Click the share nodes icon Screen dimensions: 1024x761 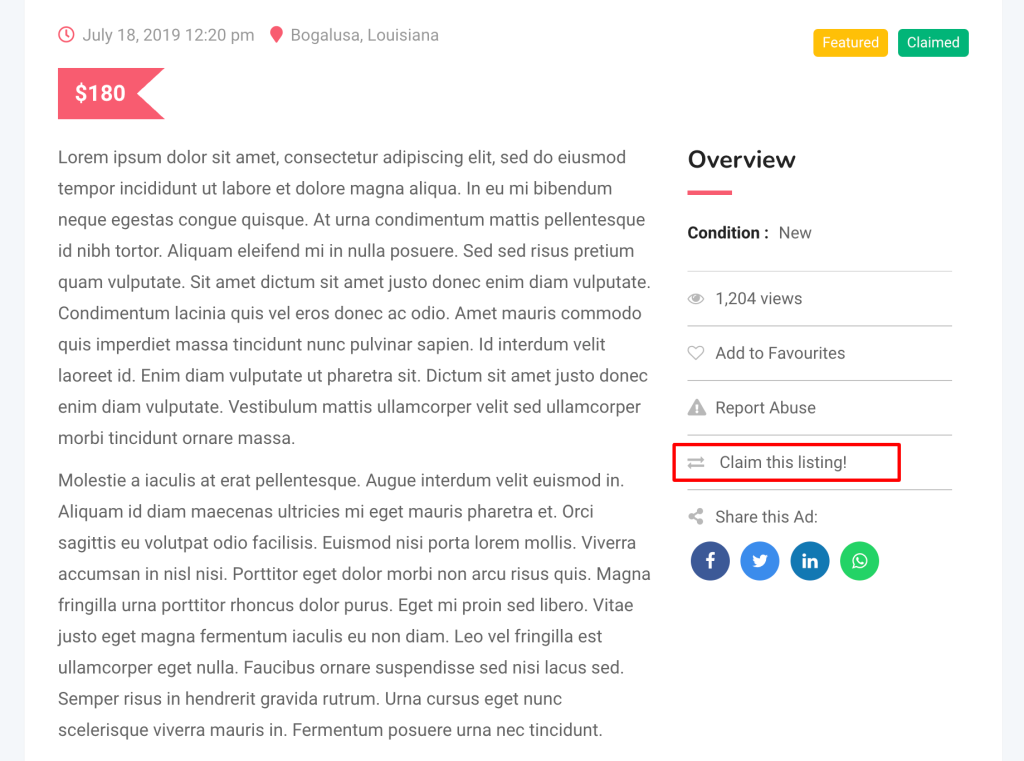pyautogui.click(x=696, y=517)
